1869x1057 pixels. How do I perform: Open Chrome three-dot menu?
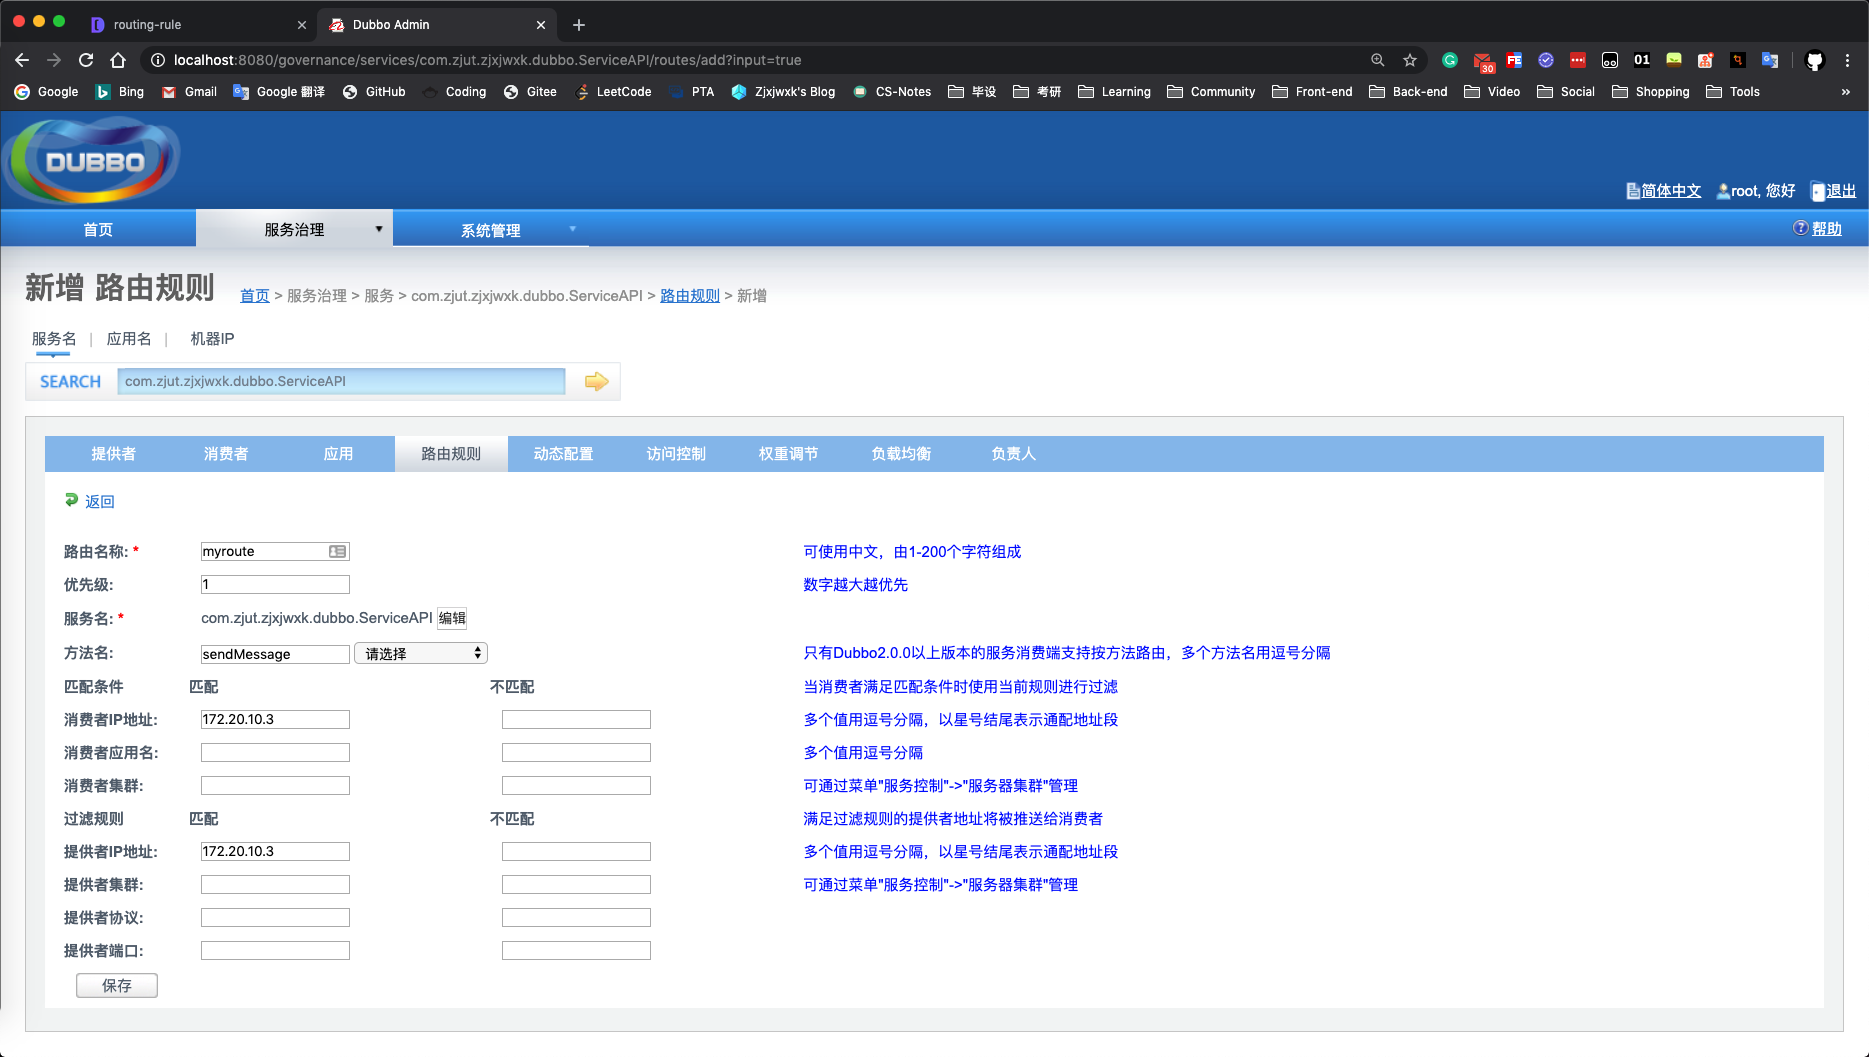click(1847, 60)
